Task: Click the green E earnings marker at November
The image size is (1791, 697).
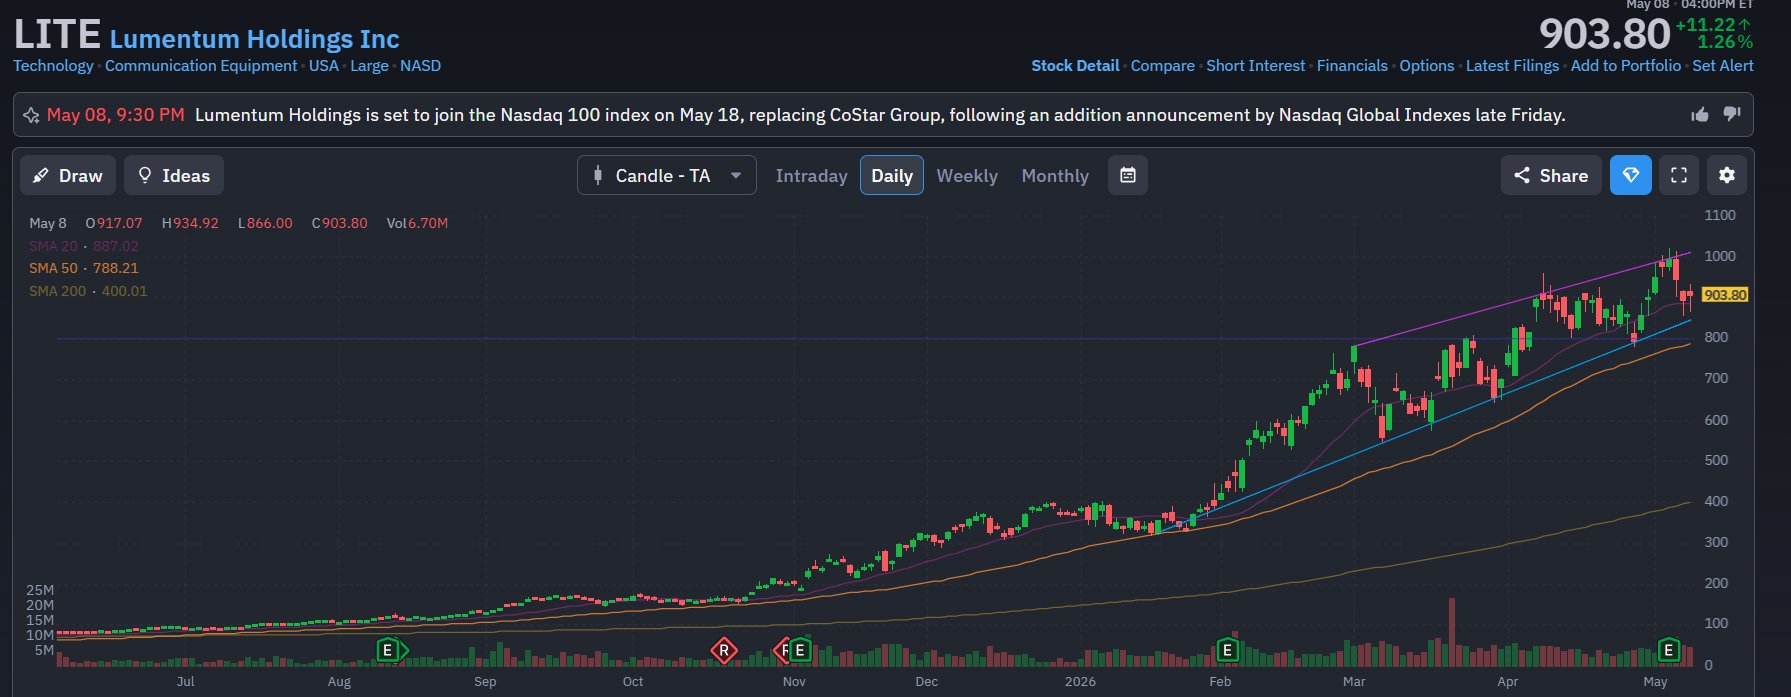Action: pyautogui.click(x=800, y=651)
